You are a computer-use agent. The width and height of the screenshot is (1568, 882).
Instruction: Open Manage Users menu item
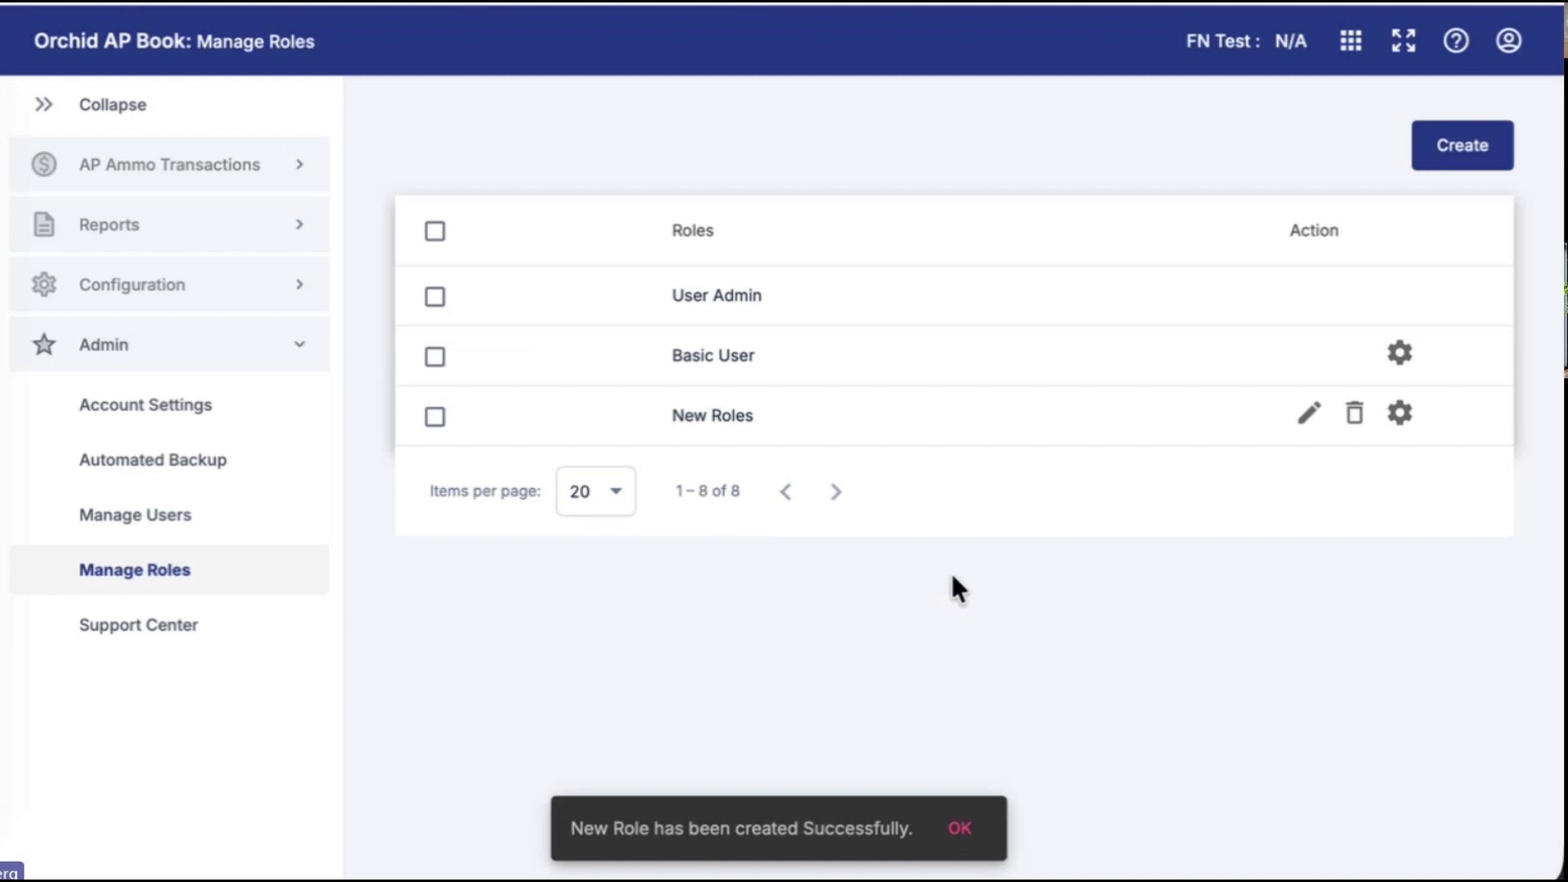pyautogui.click(x=135, y=515)
